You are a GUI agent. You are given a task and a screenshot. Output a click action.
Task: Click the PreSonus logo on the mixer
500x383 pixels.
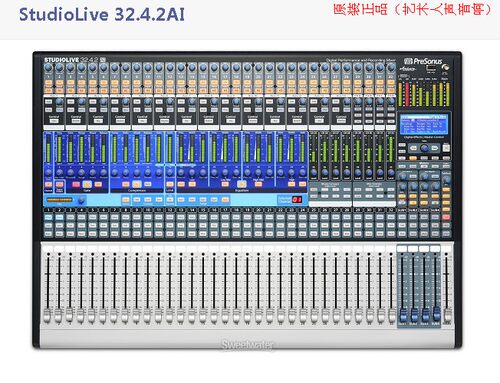423,61
